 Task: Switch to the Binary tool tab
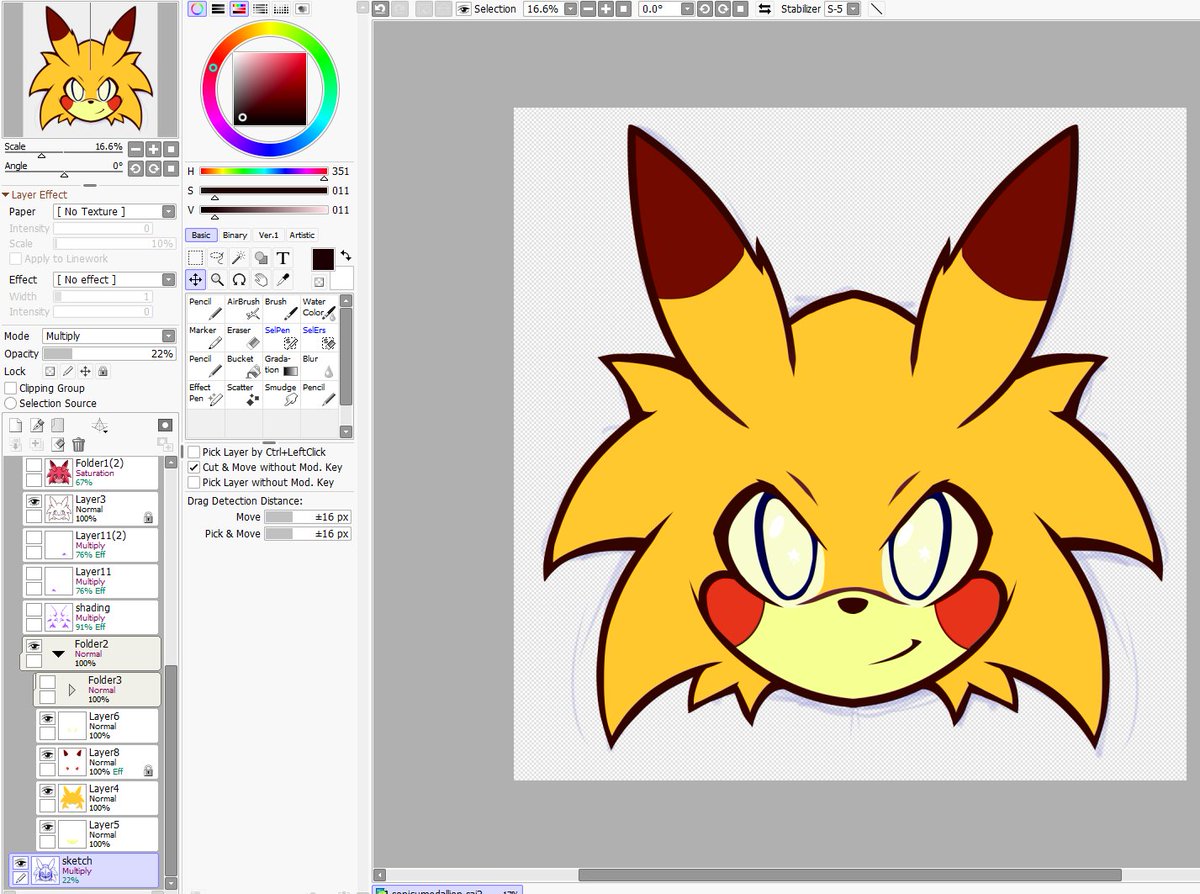pos(235,235)
